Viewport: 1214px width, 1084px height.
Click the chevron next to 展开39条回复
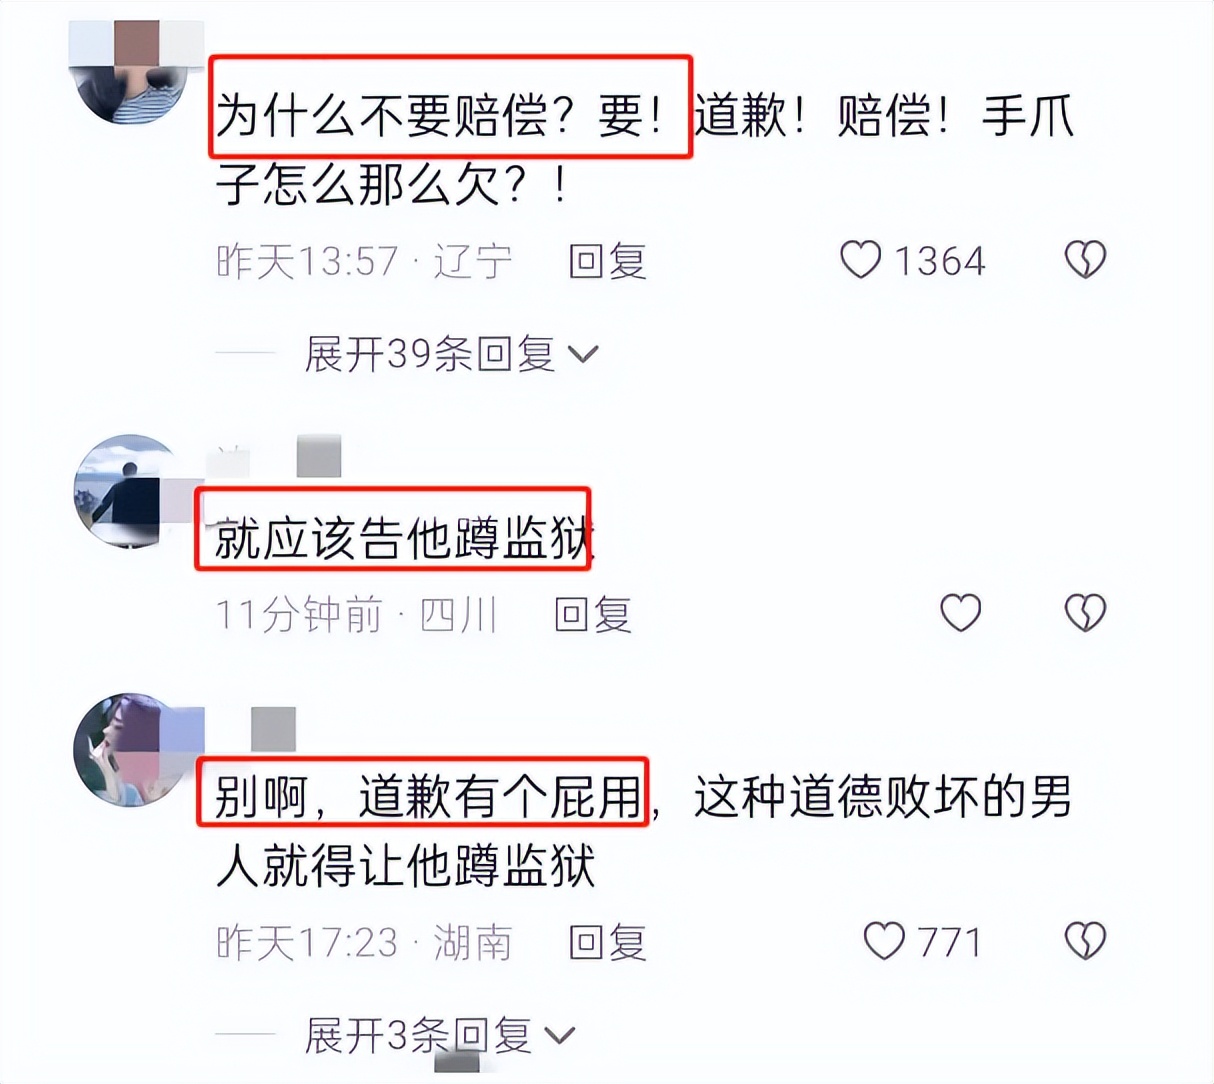(x=583, y=355)
